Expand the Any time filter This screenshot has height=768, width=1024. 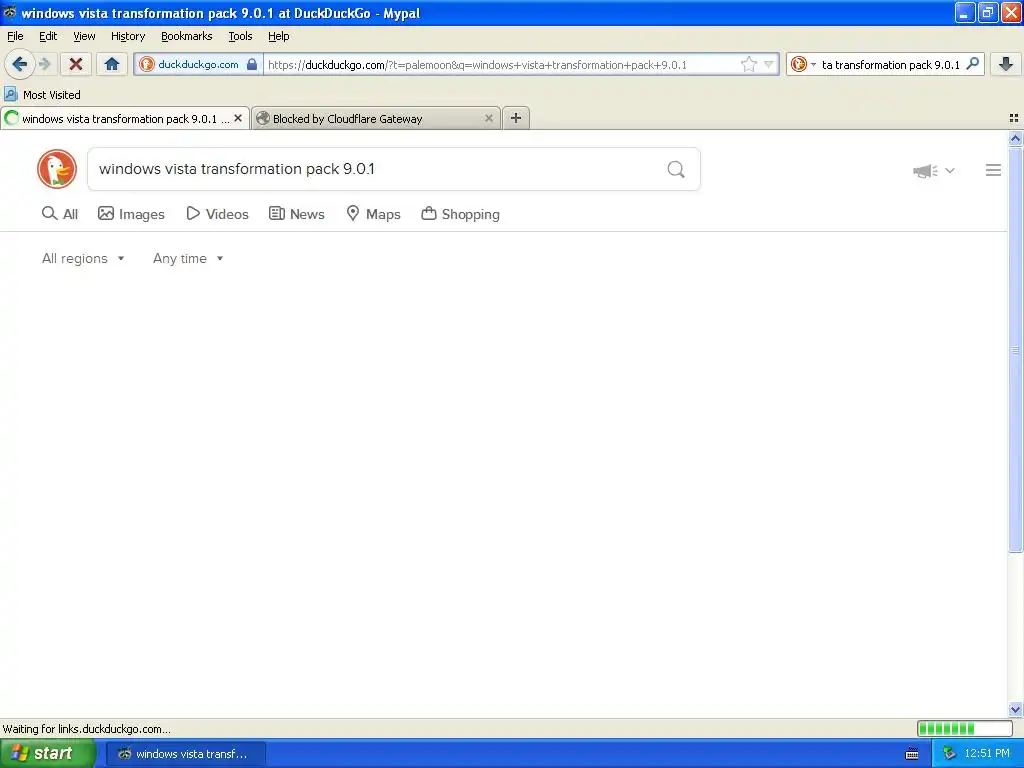[x=188, y=258]
